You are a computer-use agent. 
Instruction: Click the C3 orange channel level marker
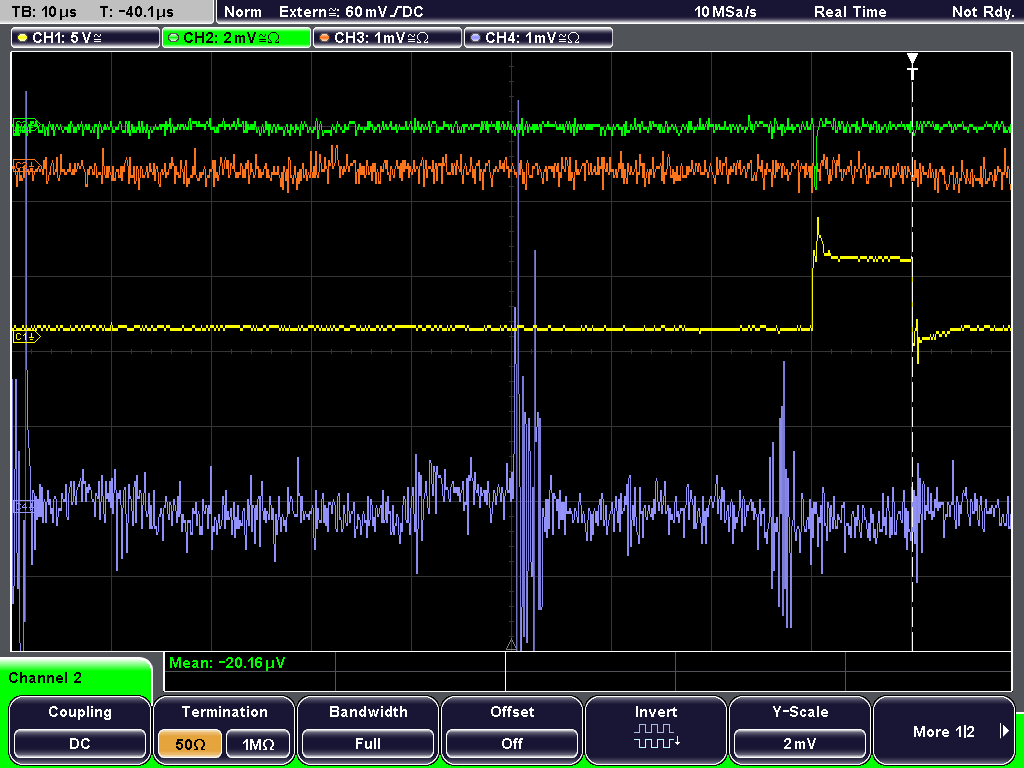point(25,167)
